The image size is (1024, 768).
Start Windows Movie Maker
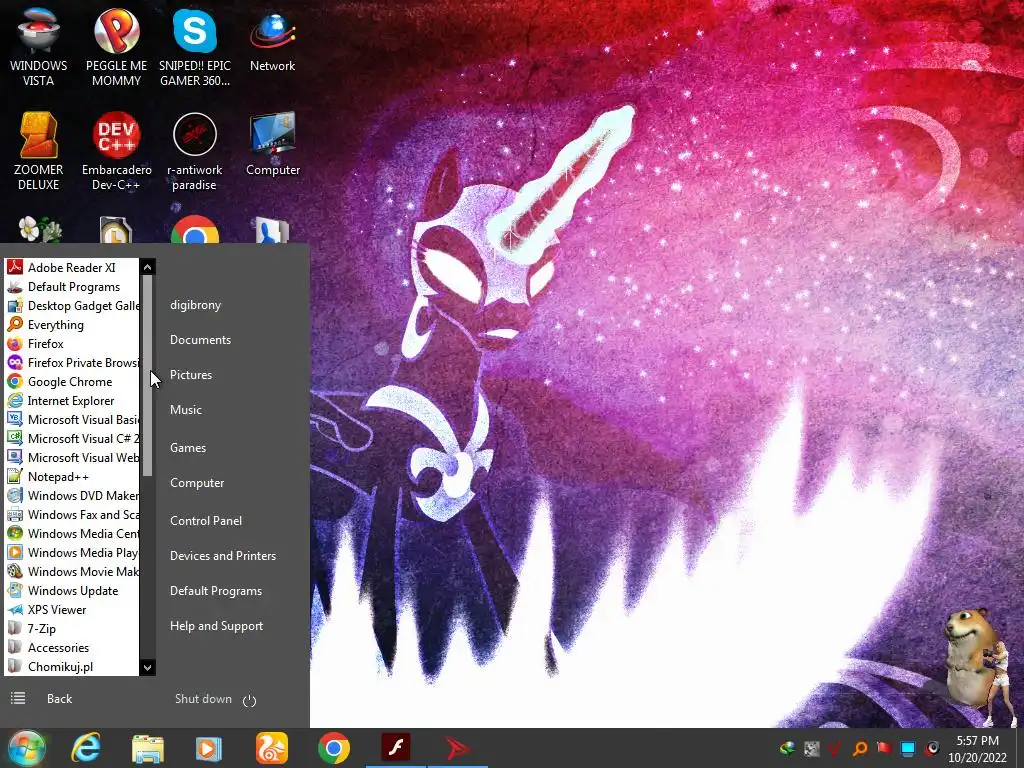click(x=72, y=571)
